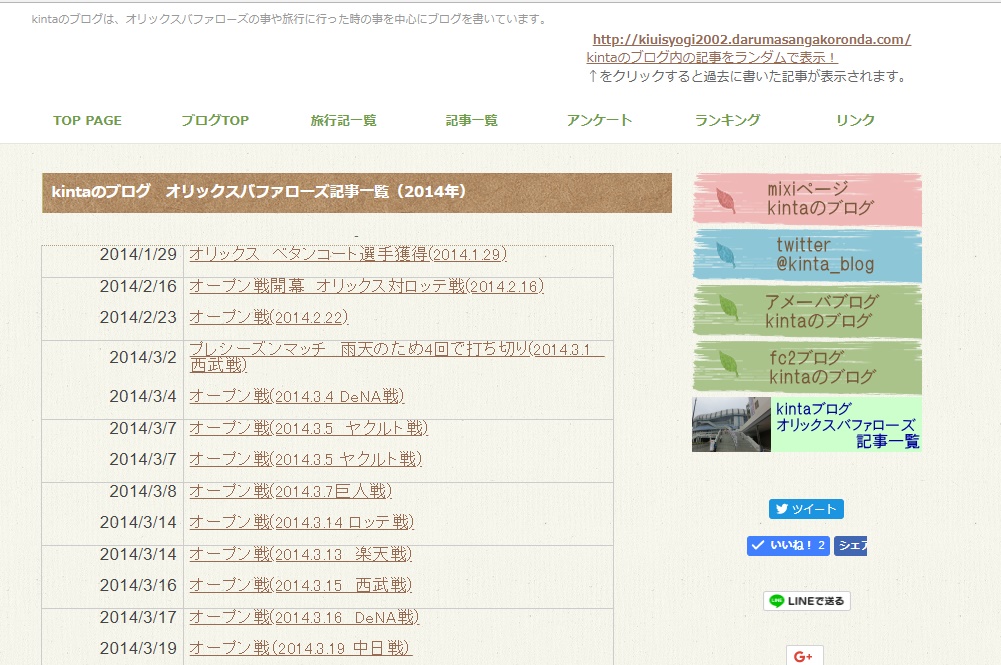Click the leaf icon on fc2ブログ banner

(x=728, y=364)
